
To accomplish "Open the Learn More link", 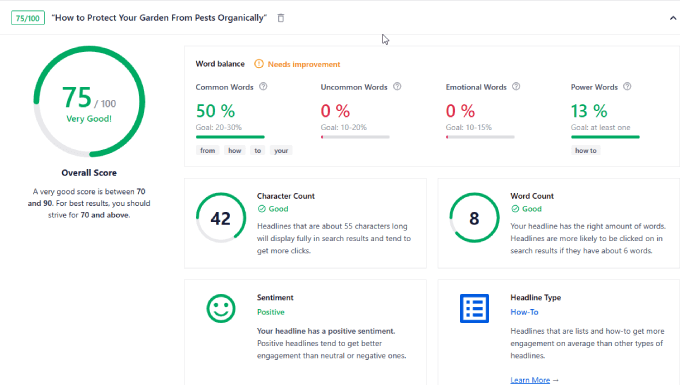I will point(530,380).
